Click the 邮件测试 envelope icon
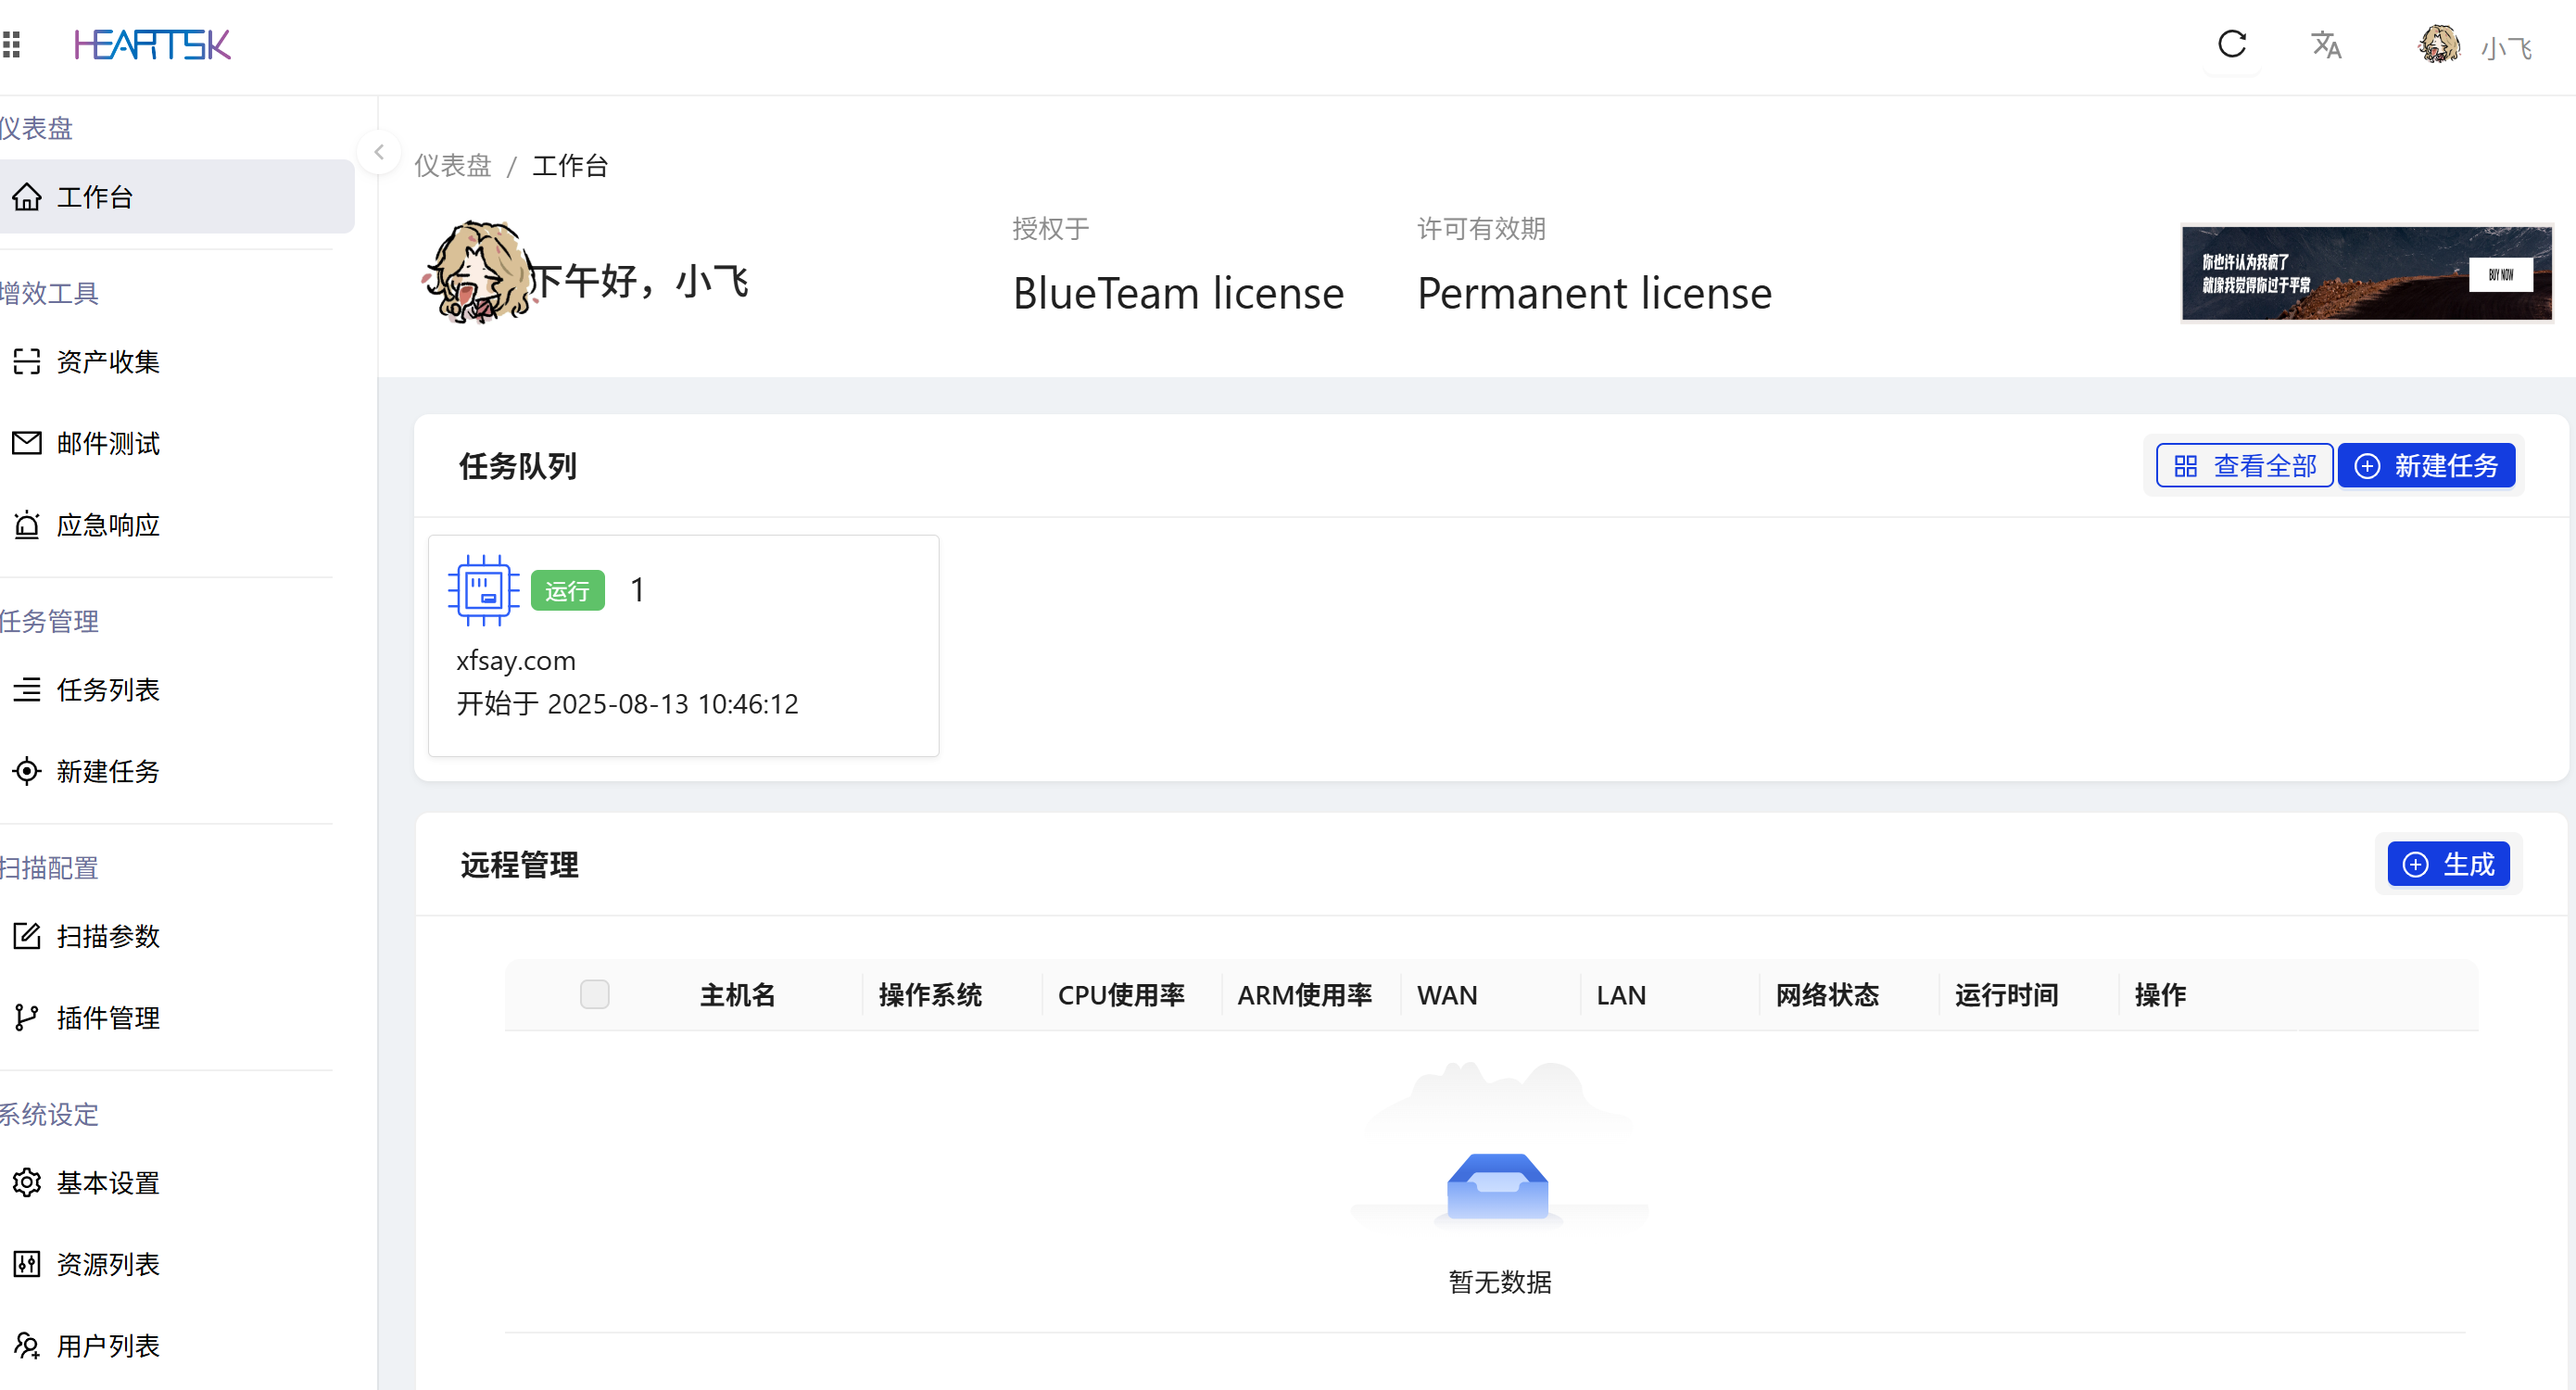The image size is (2576, 1390). pos(27,443)
